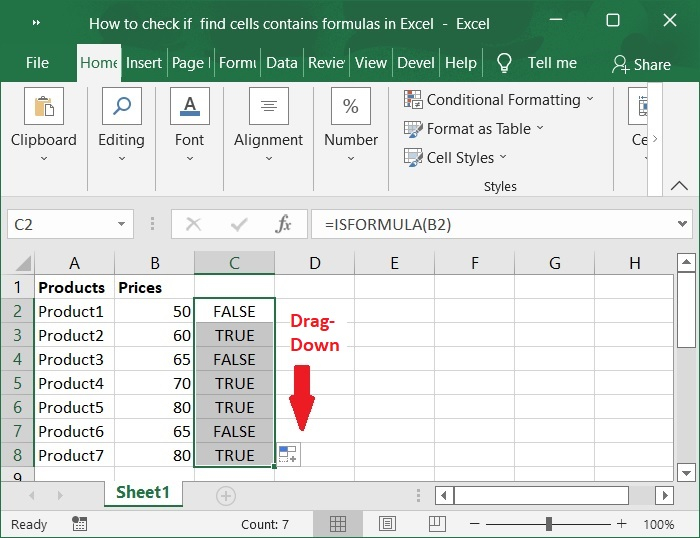Click the Tell me lightbulb icon
Screen dimensions: 700x538
click(x=504, y=63)
